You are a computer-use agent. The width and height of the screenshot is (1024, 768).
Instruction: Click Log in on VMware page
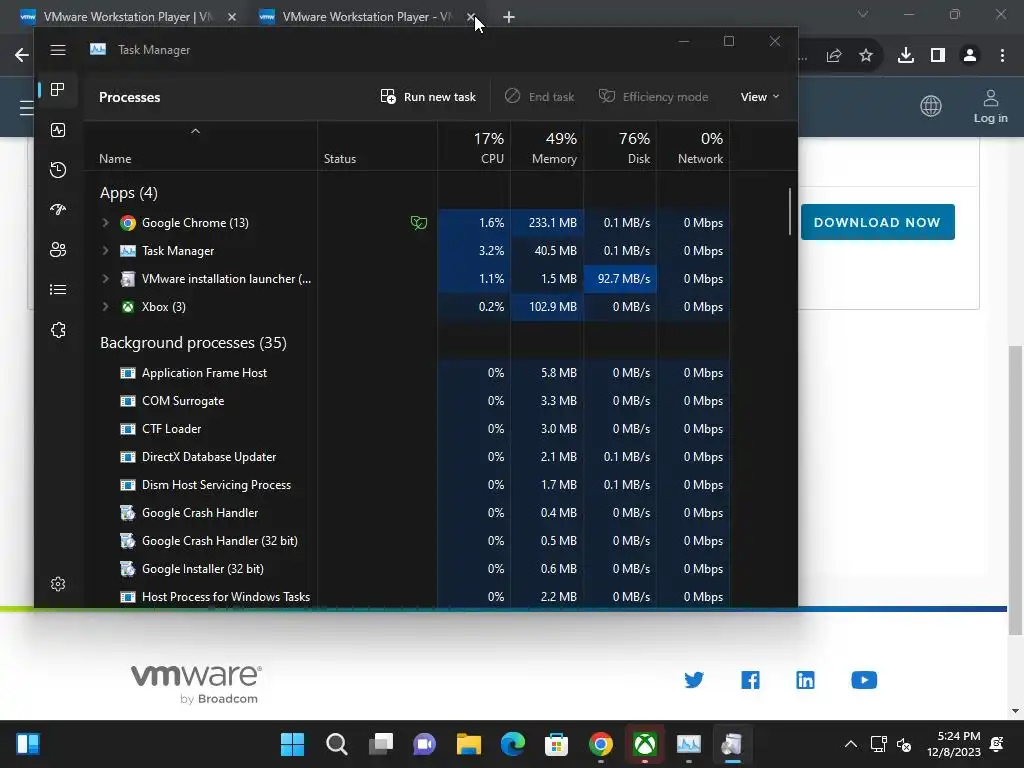click(x=991, y=107)
